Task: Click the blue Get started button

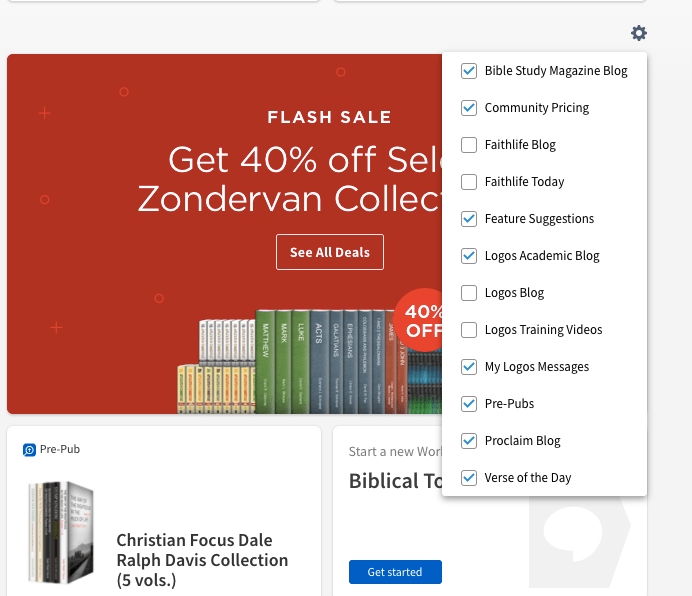Action: (395, 572)
